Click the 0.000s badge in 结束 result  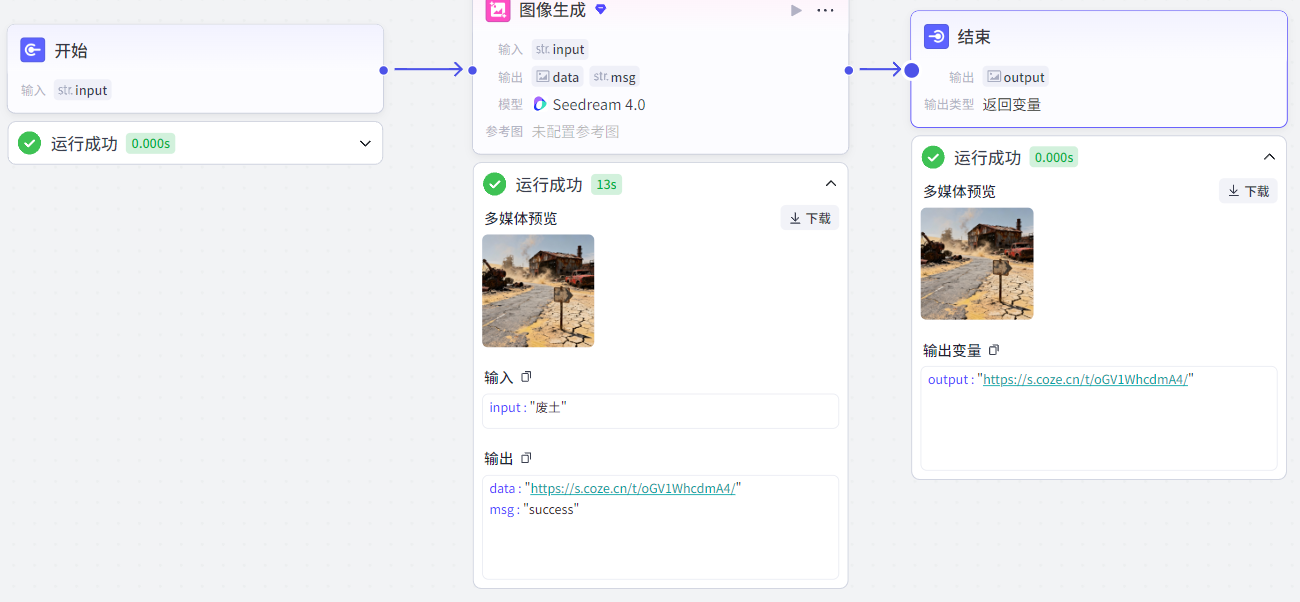click(x=1054, y=157)
